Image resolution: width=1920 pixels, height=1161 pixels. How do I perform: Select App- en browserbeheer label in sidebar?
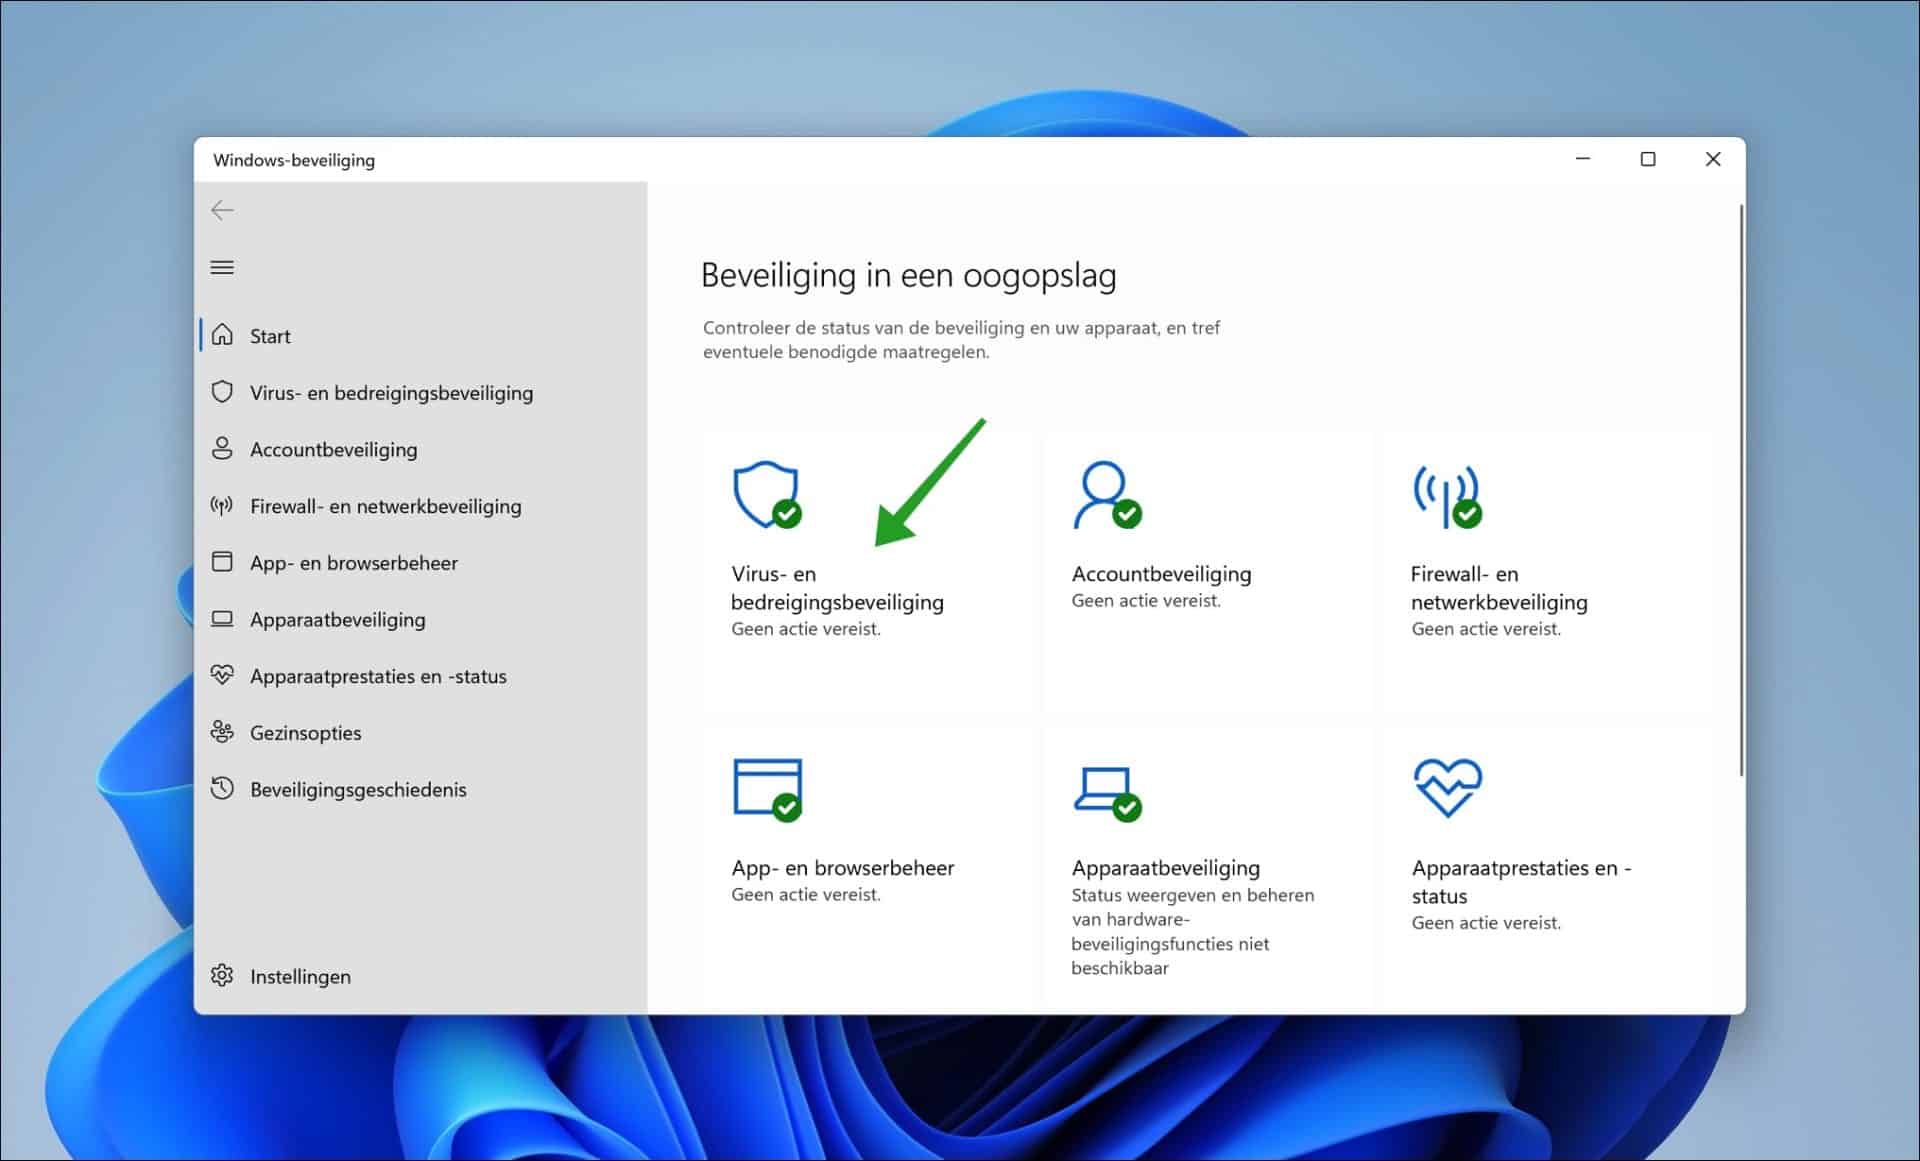point(354,563)
